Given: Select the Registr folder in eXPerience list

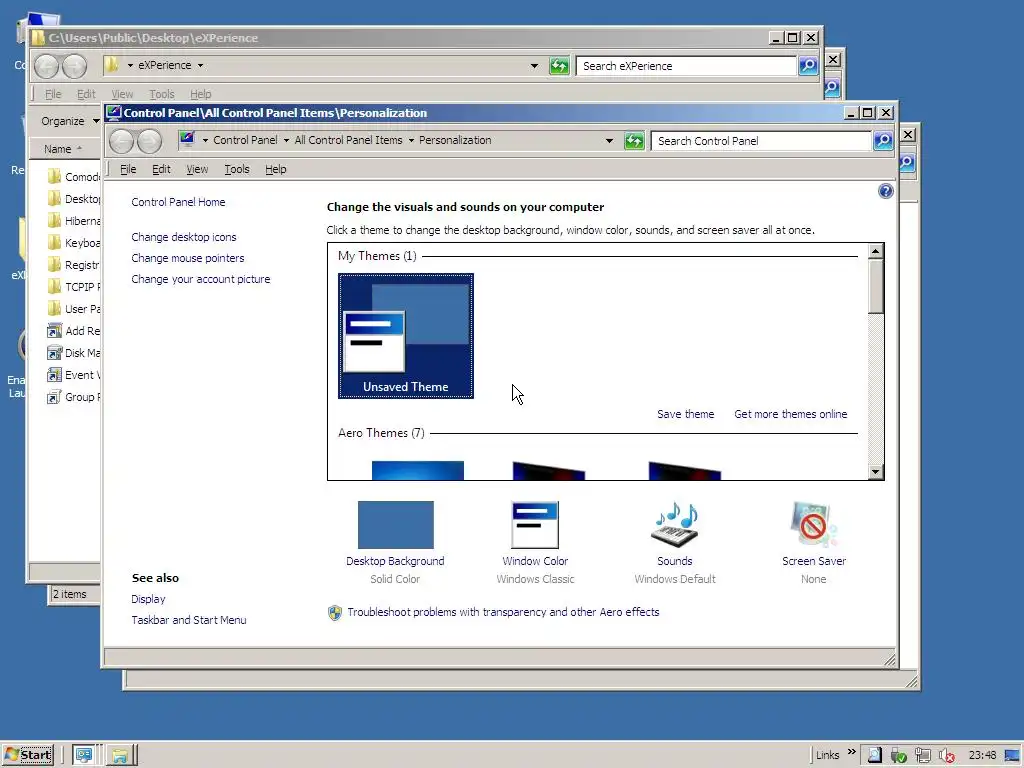Looking at the screenshot, I should point(74,264).
